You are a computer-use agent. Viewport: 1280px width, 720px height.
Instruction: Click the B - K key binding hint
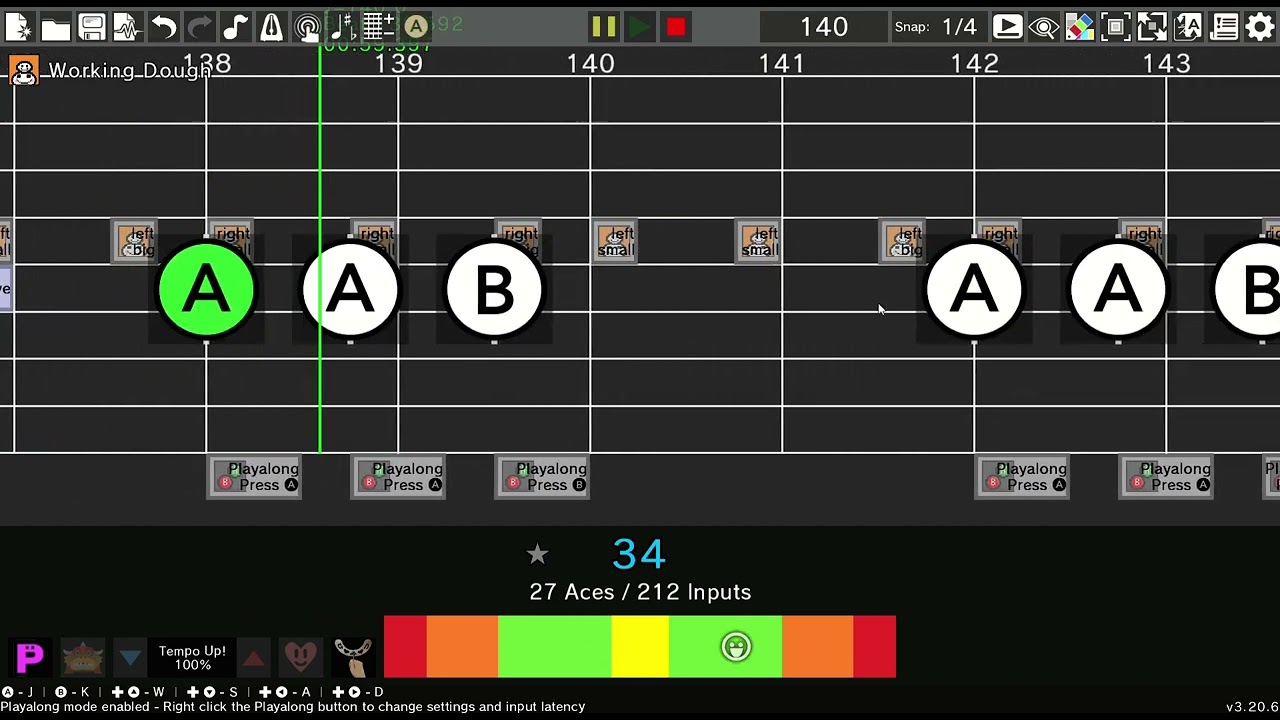72,692
